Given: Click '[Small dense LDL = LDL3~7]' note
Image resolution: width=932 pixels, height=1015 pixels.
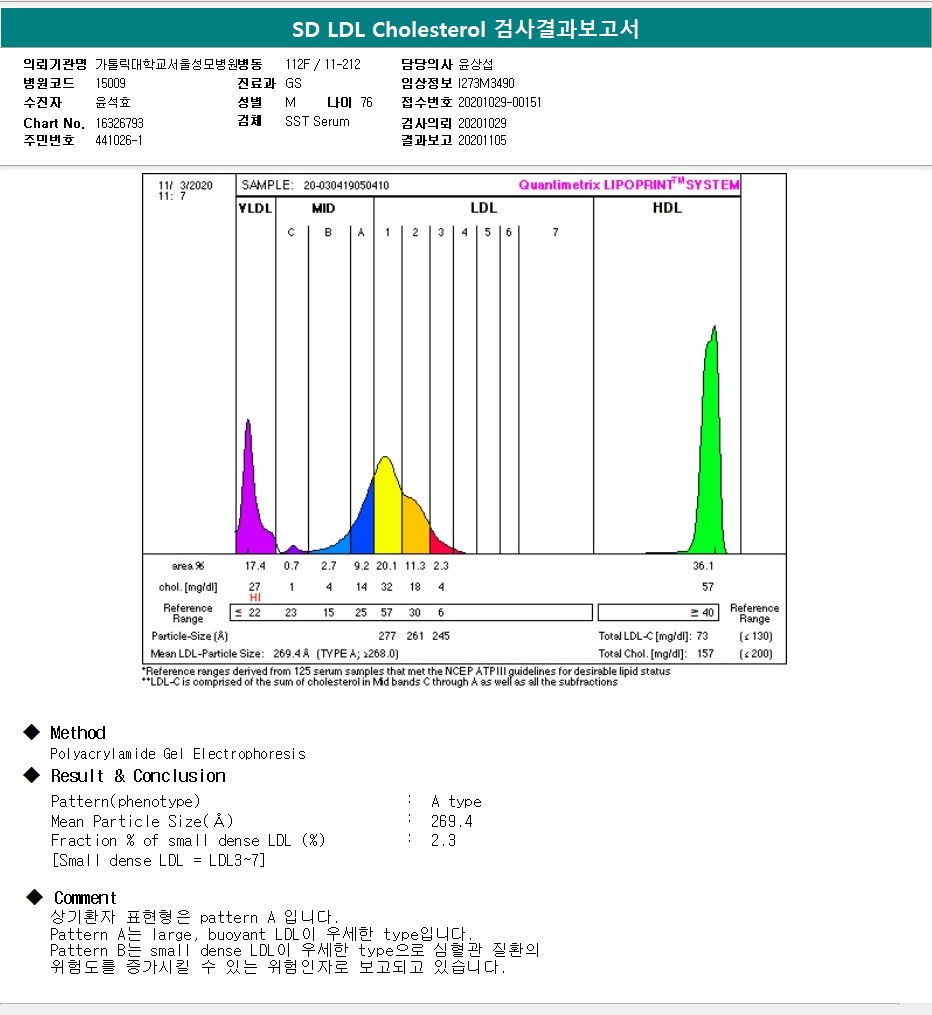Looking at the screenshot, I should [159, 860].
